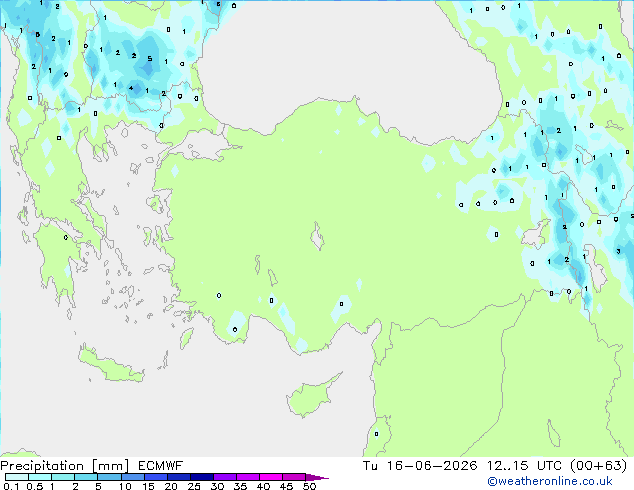Click the 10 mm legend color swatch
This screenshot has width=634, height=490.
[133, 477]
